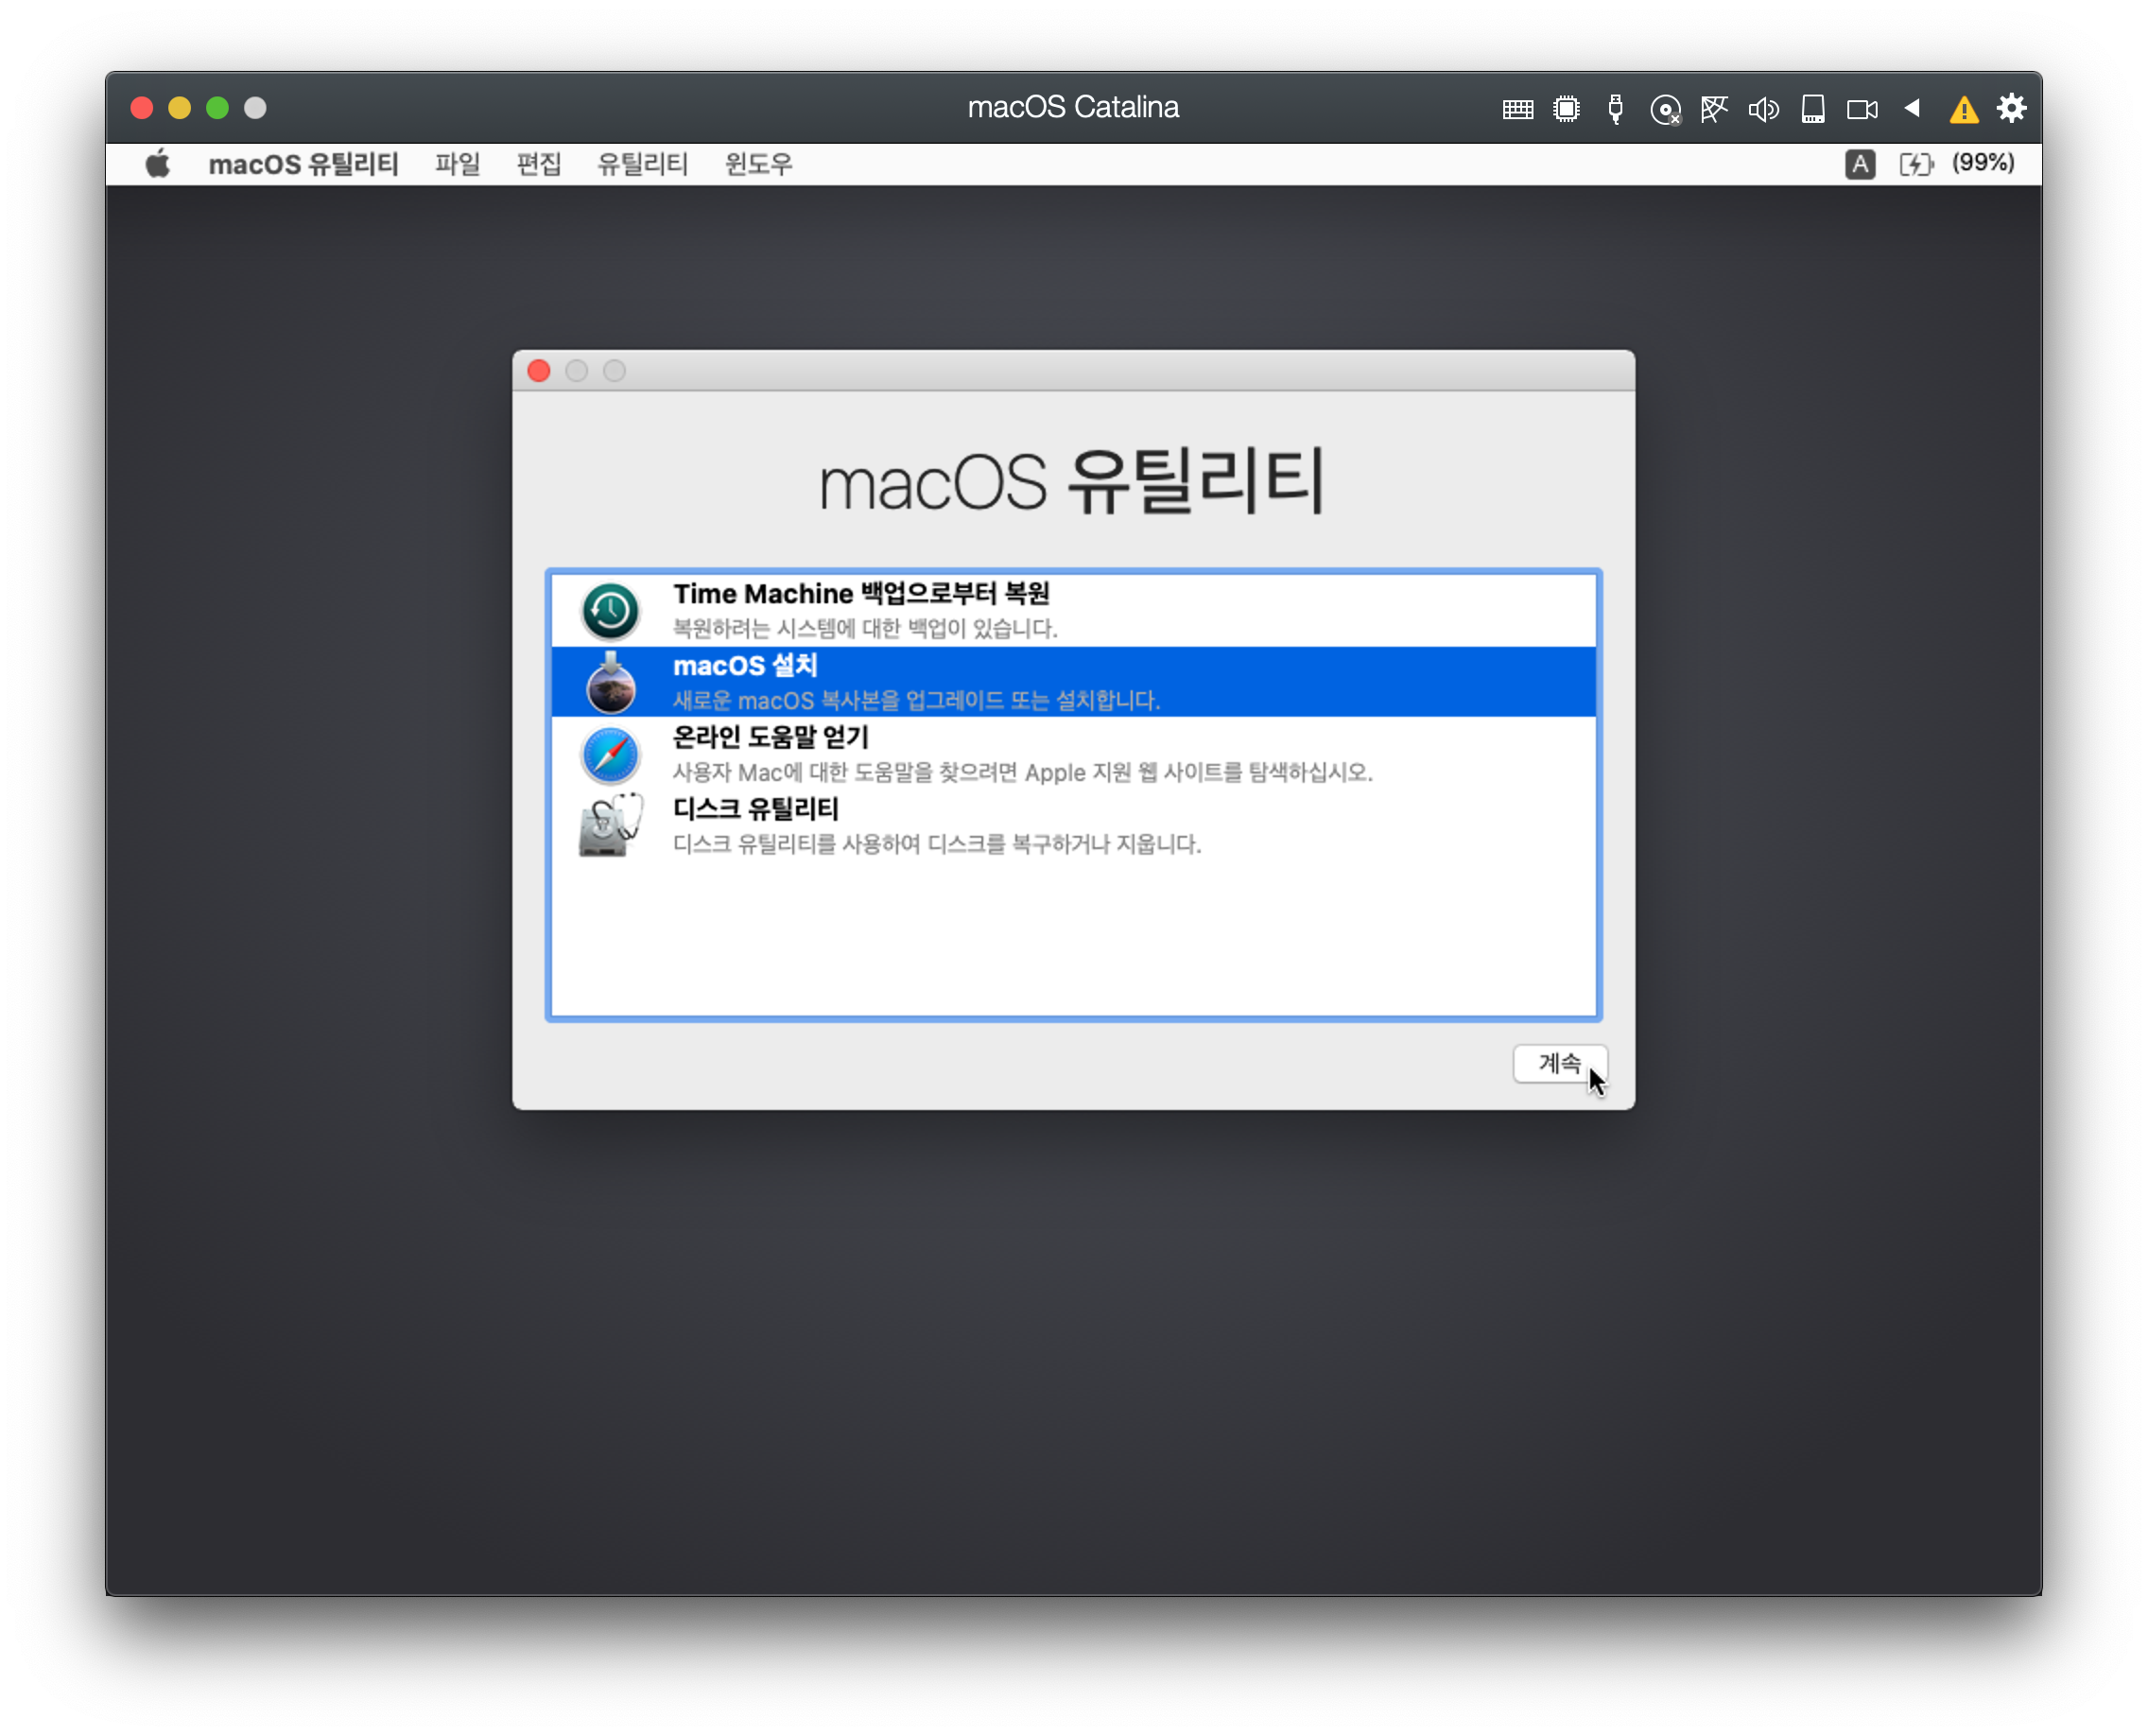Screen dimensions: 2148x1736
Task: Open the 파일 menu
Action: [457, 164]
